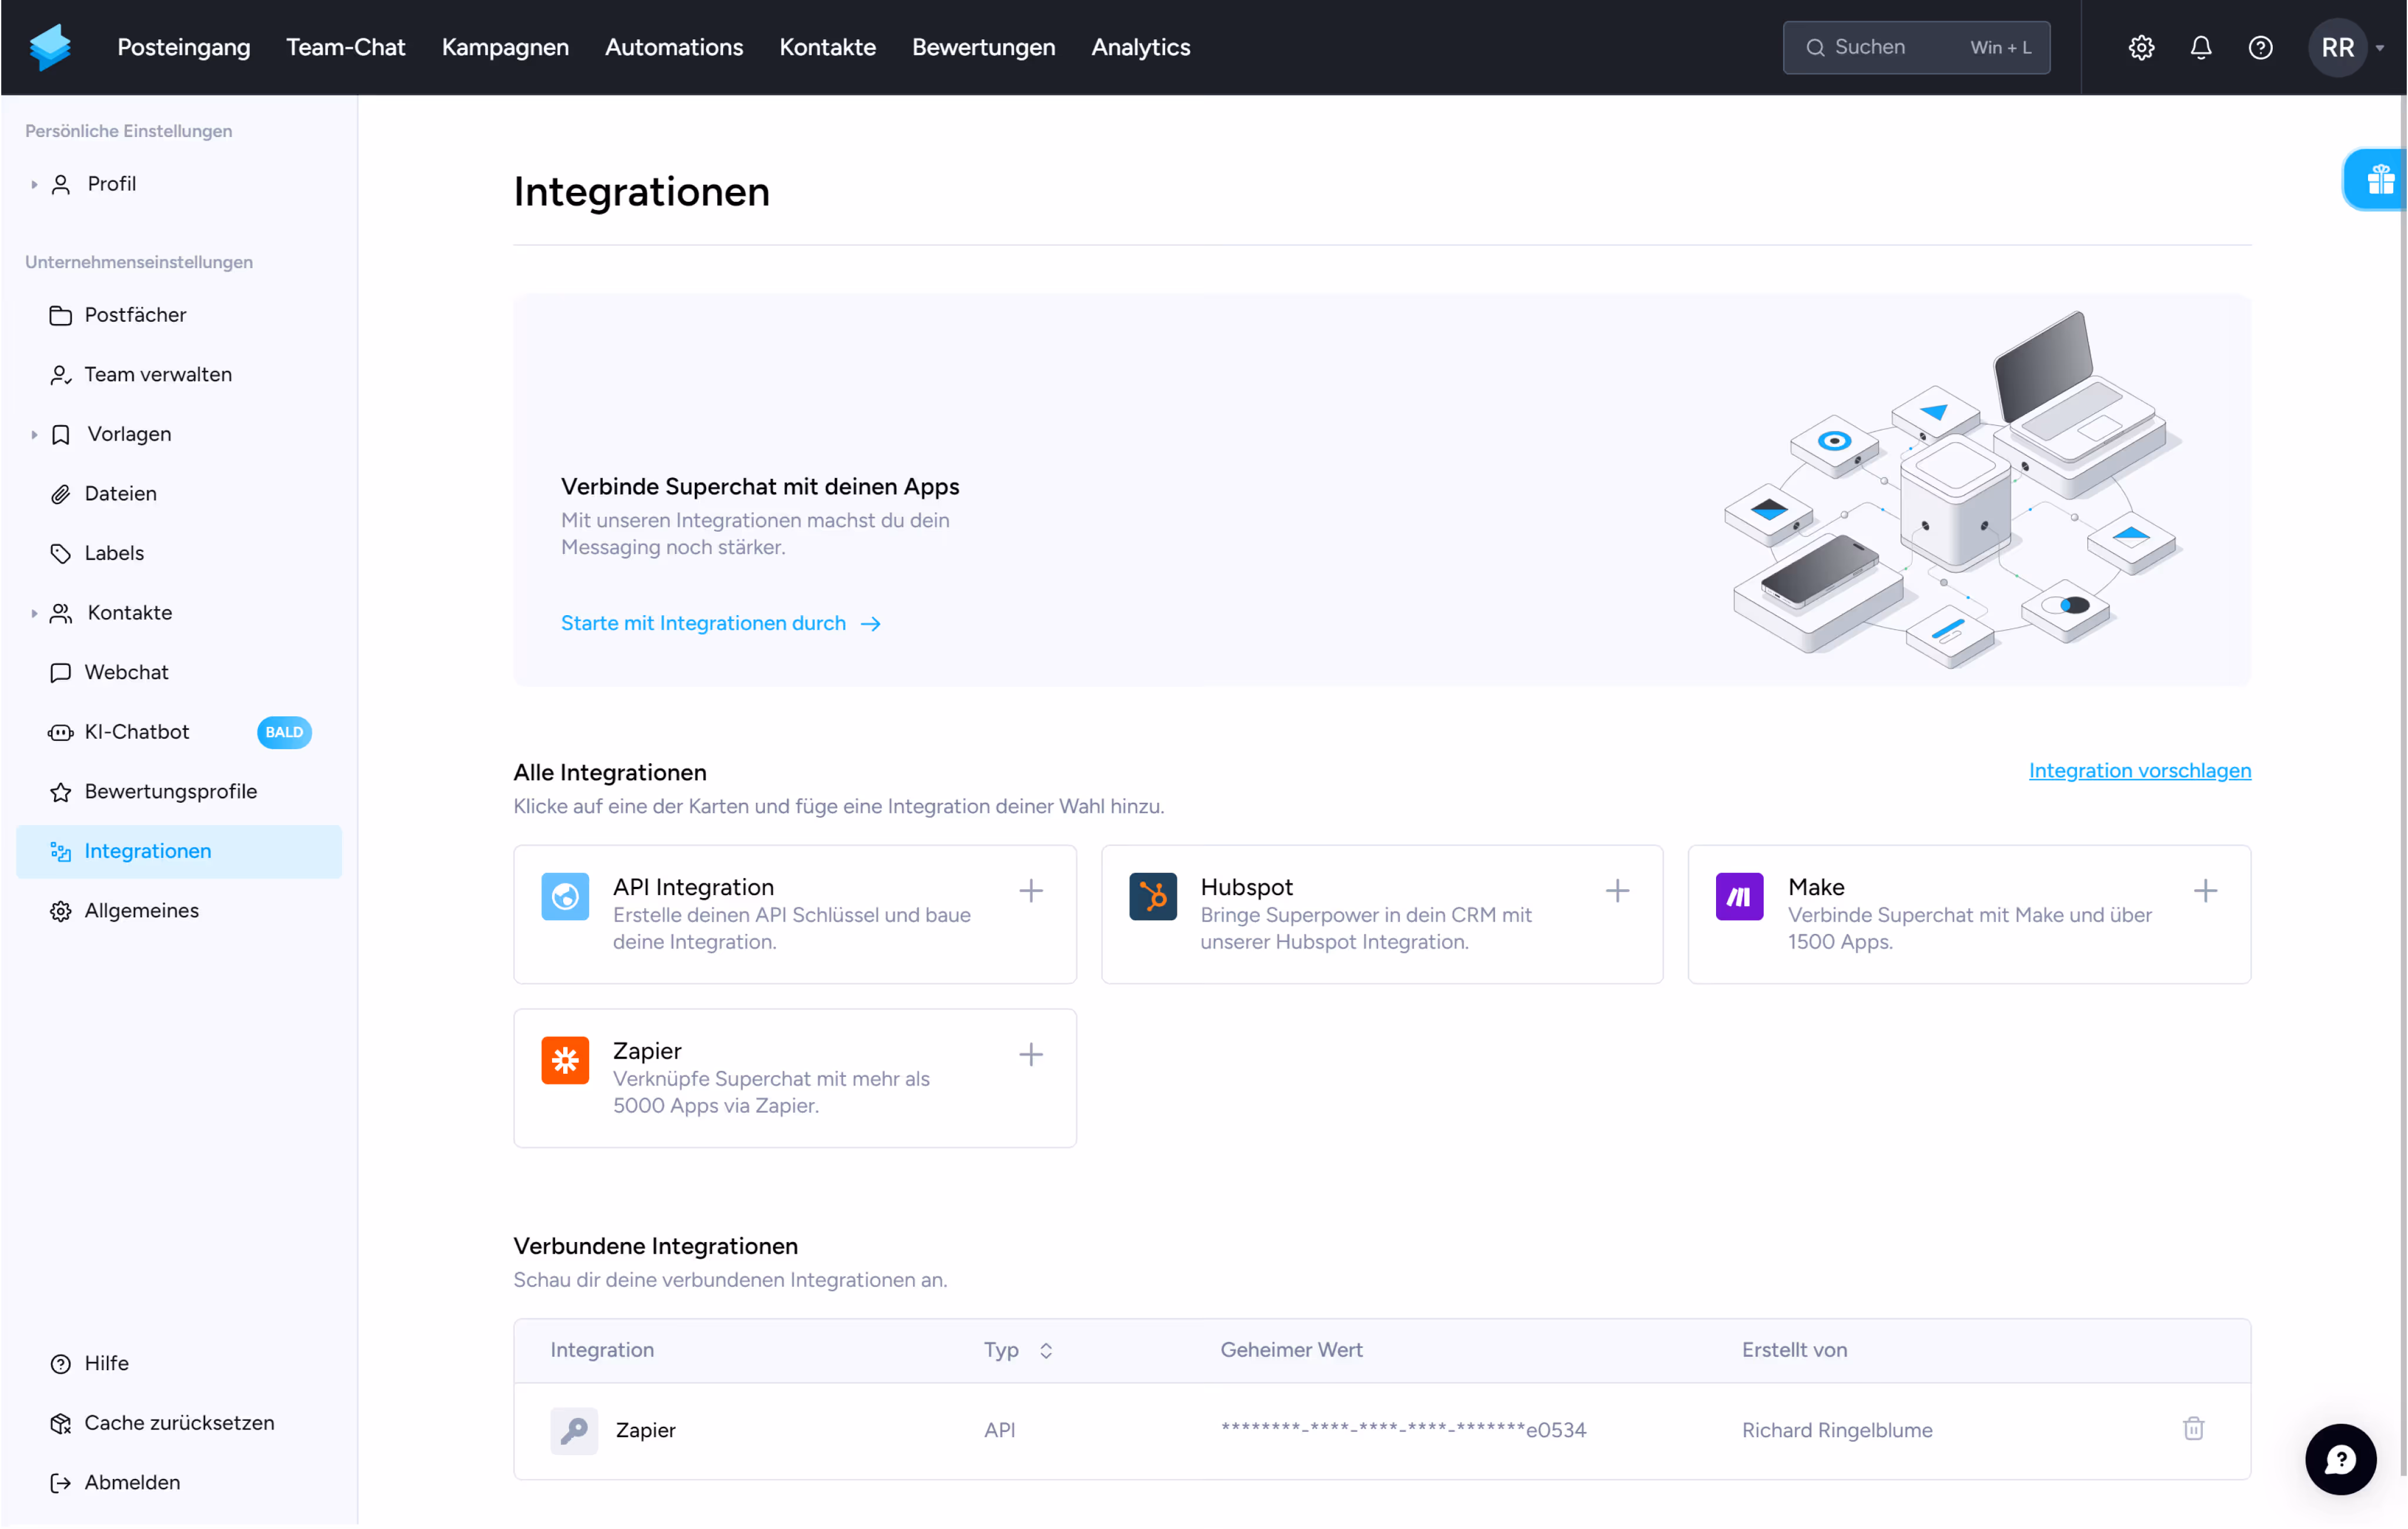2408x1529 pixels.
Task: Add the Hubspot integration with plus
Action: pos(1617,890)
